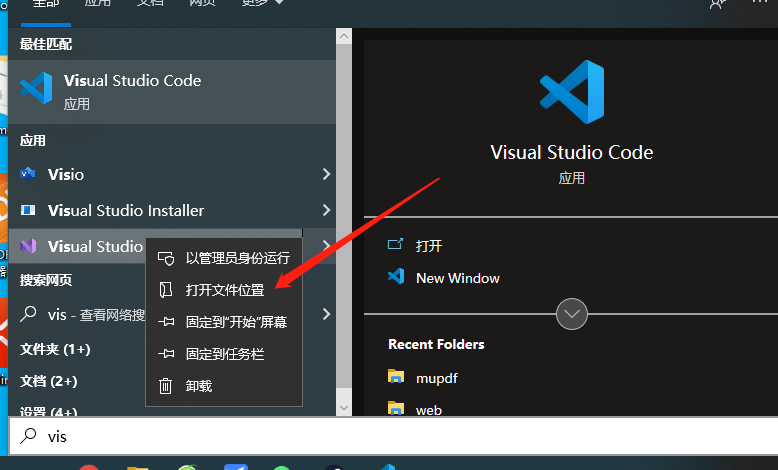This screenshot has width=778, height=470.
Task: Click the Visio app icon
Action: coord(28,174)
